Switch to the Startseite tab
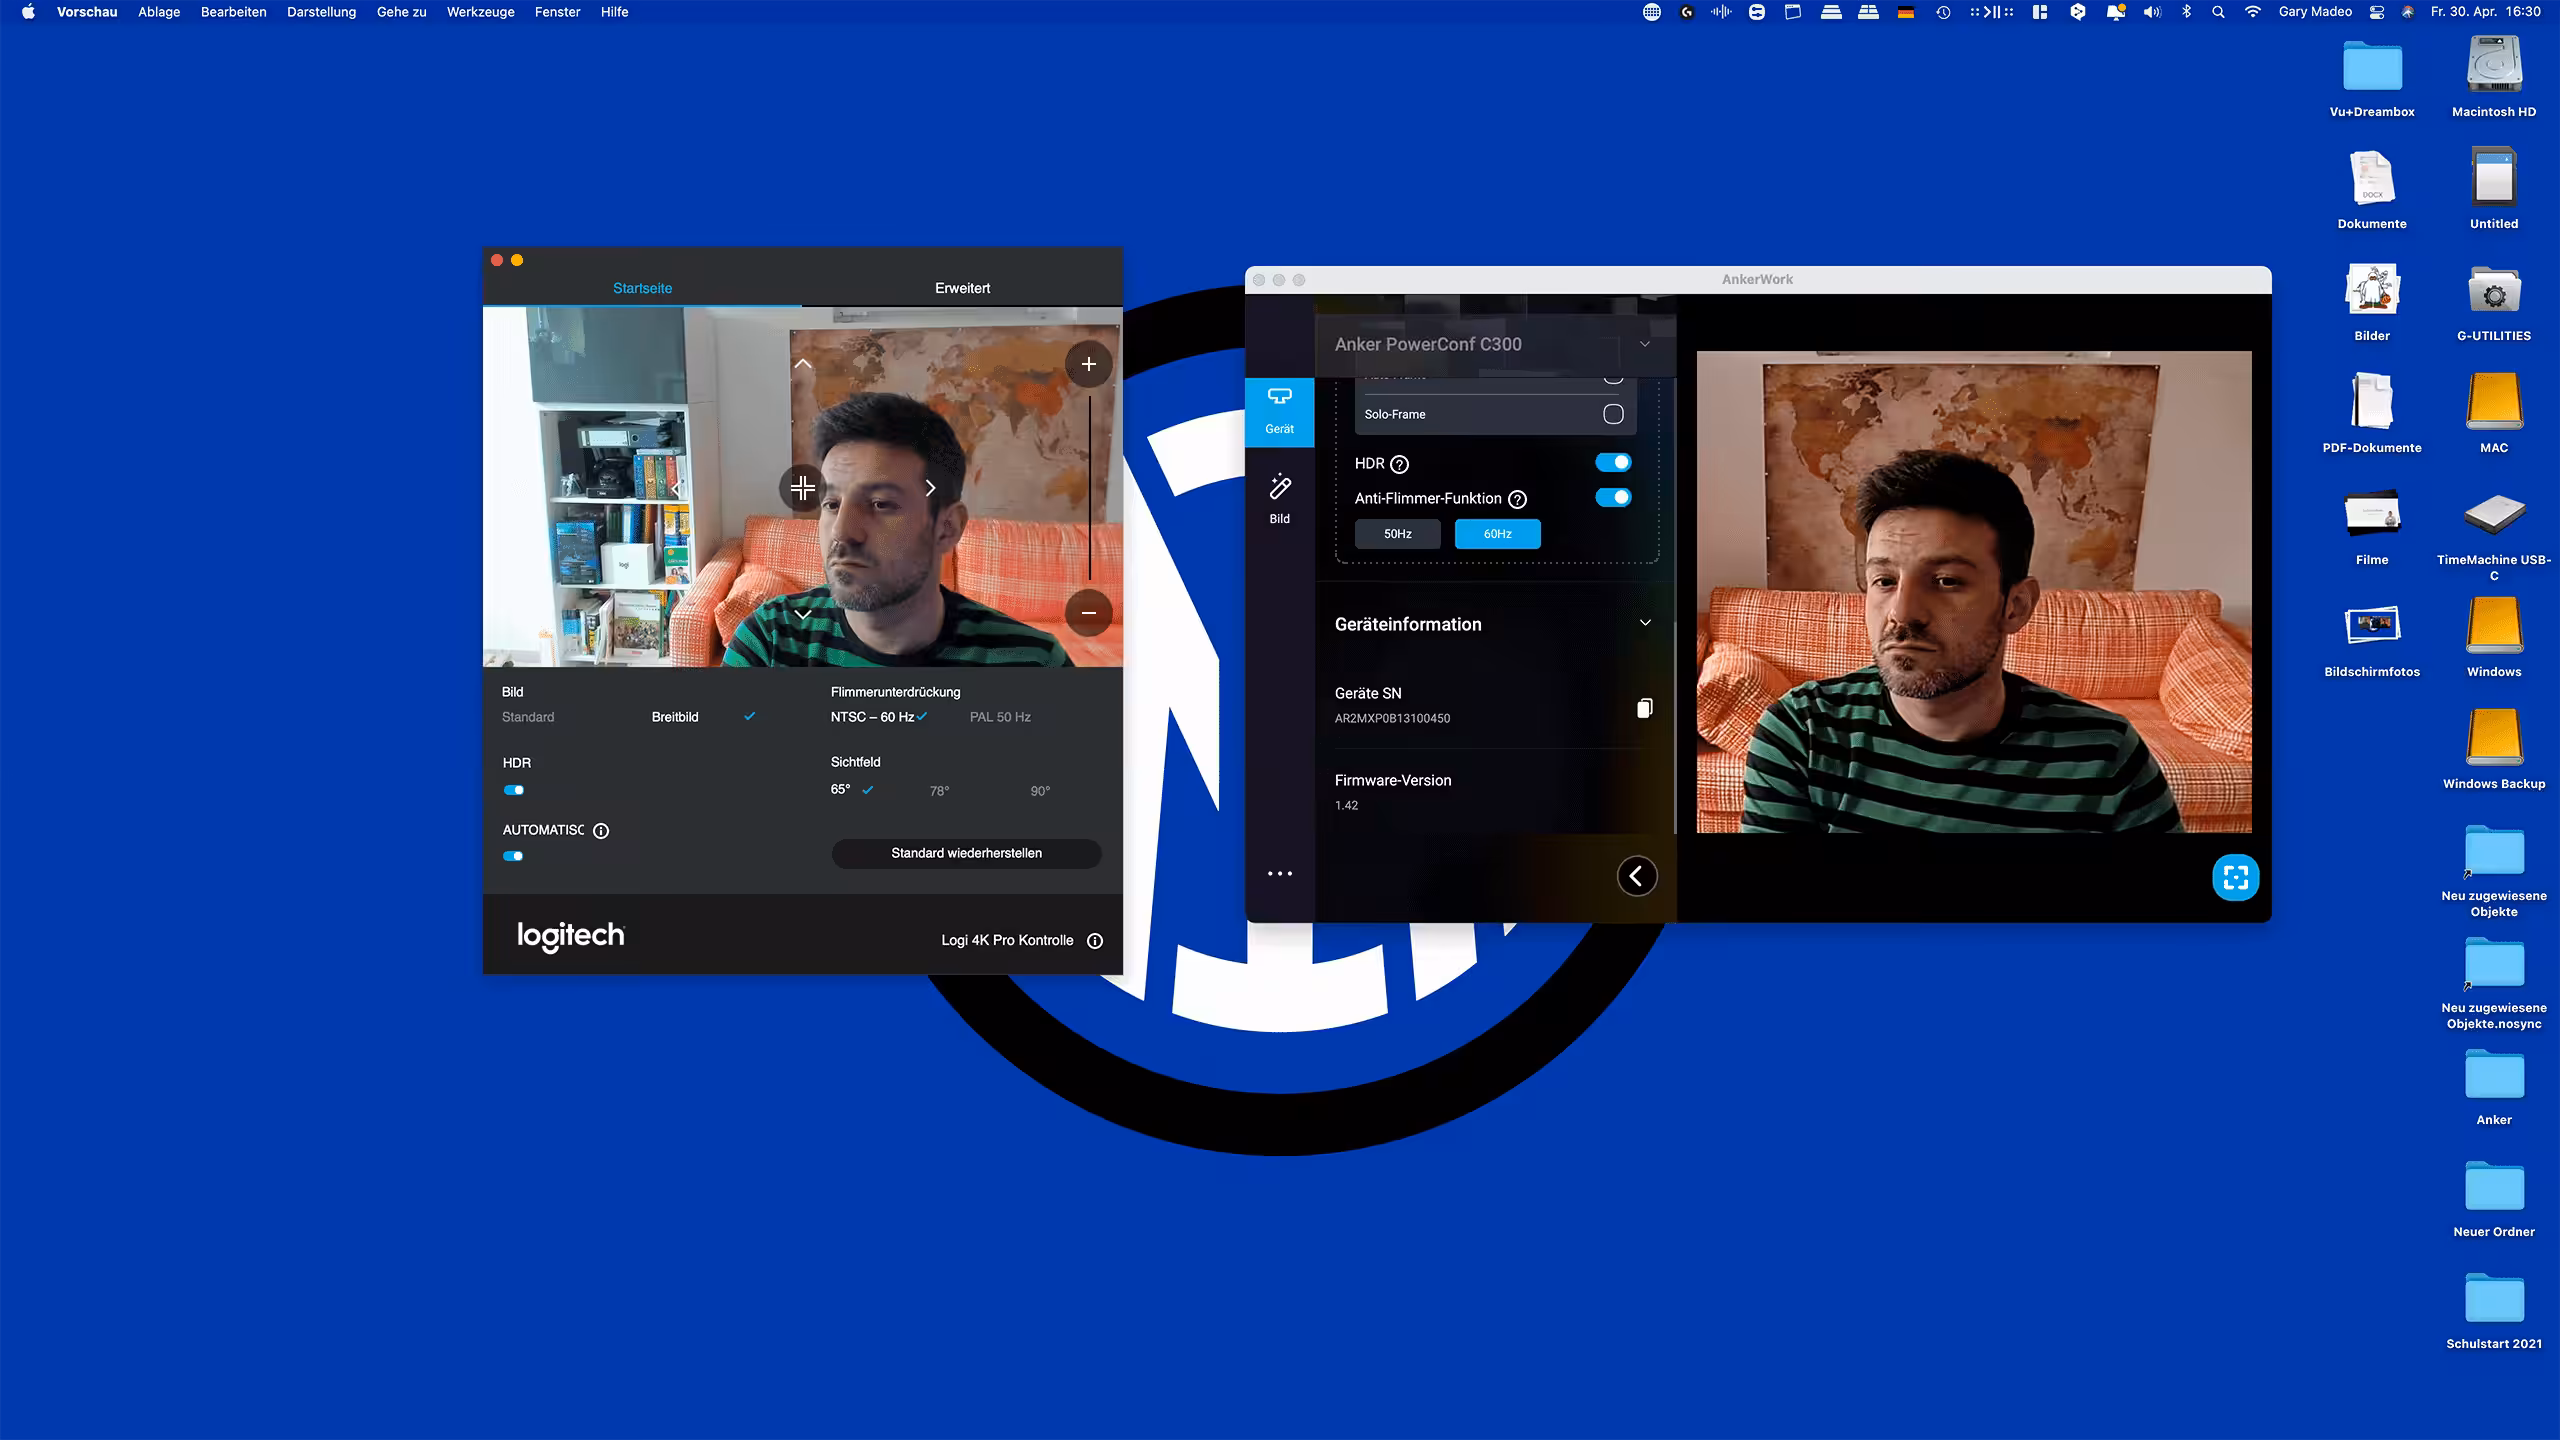Viewport: 2560px width, 1440px height. click(642, 288)
